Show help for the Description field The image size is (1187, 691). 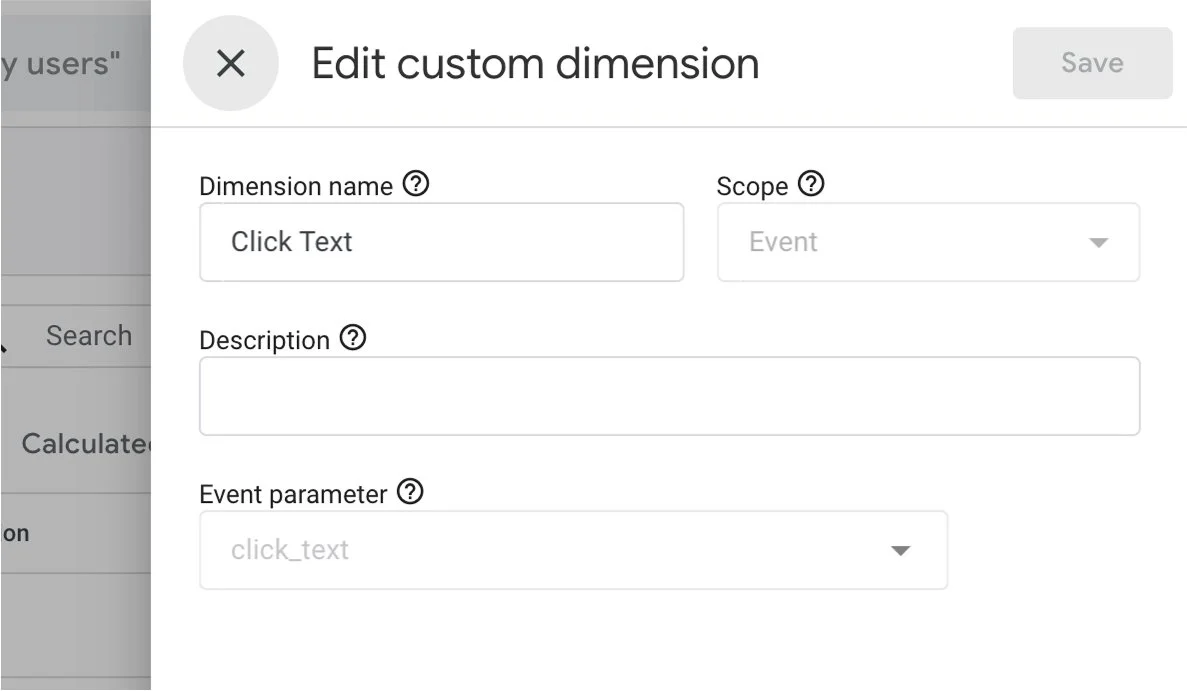tap(353, 338)
